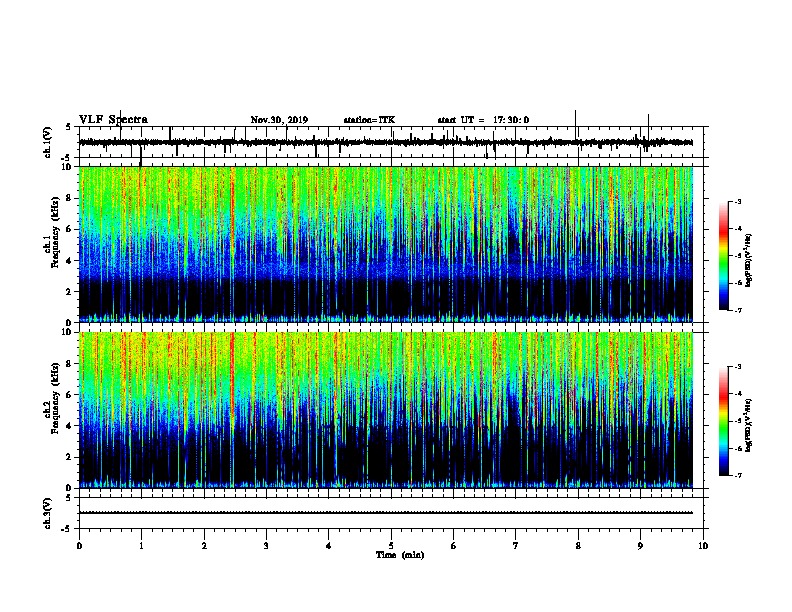Click the "start UT = 17:30:0" text
This screenshot has width=792, height=612.
click(x=483, y=120)
